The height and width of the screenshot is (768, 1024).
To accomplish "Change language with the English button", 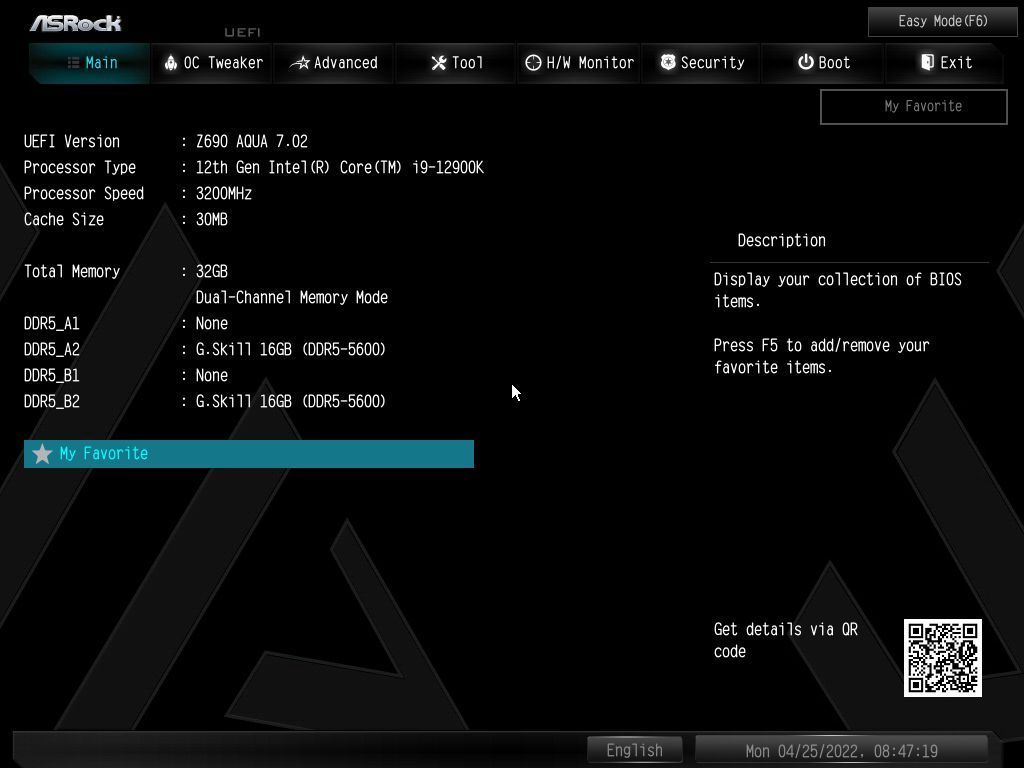I will (635, 750).
